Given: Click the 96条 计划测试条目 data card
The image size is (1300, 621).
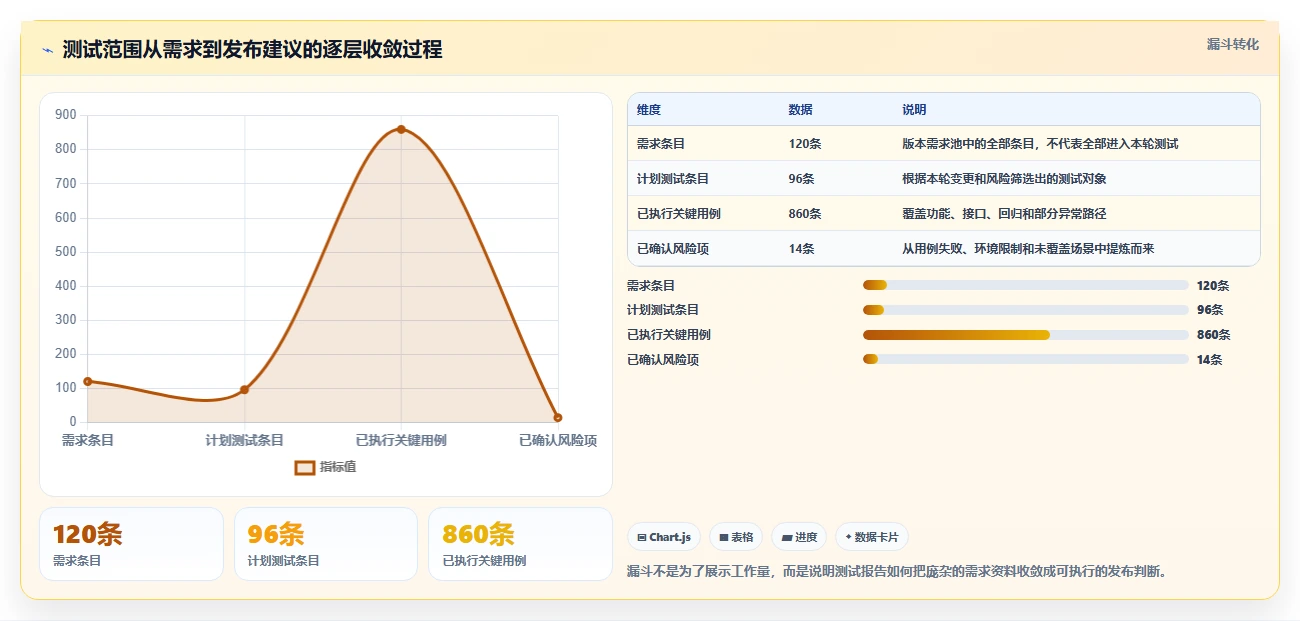Looking at the screenshot, I should tap(325, 544).
